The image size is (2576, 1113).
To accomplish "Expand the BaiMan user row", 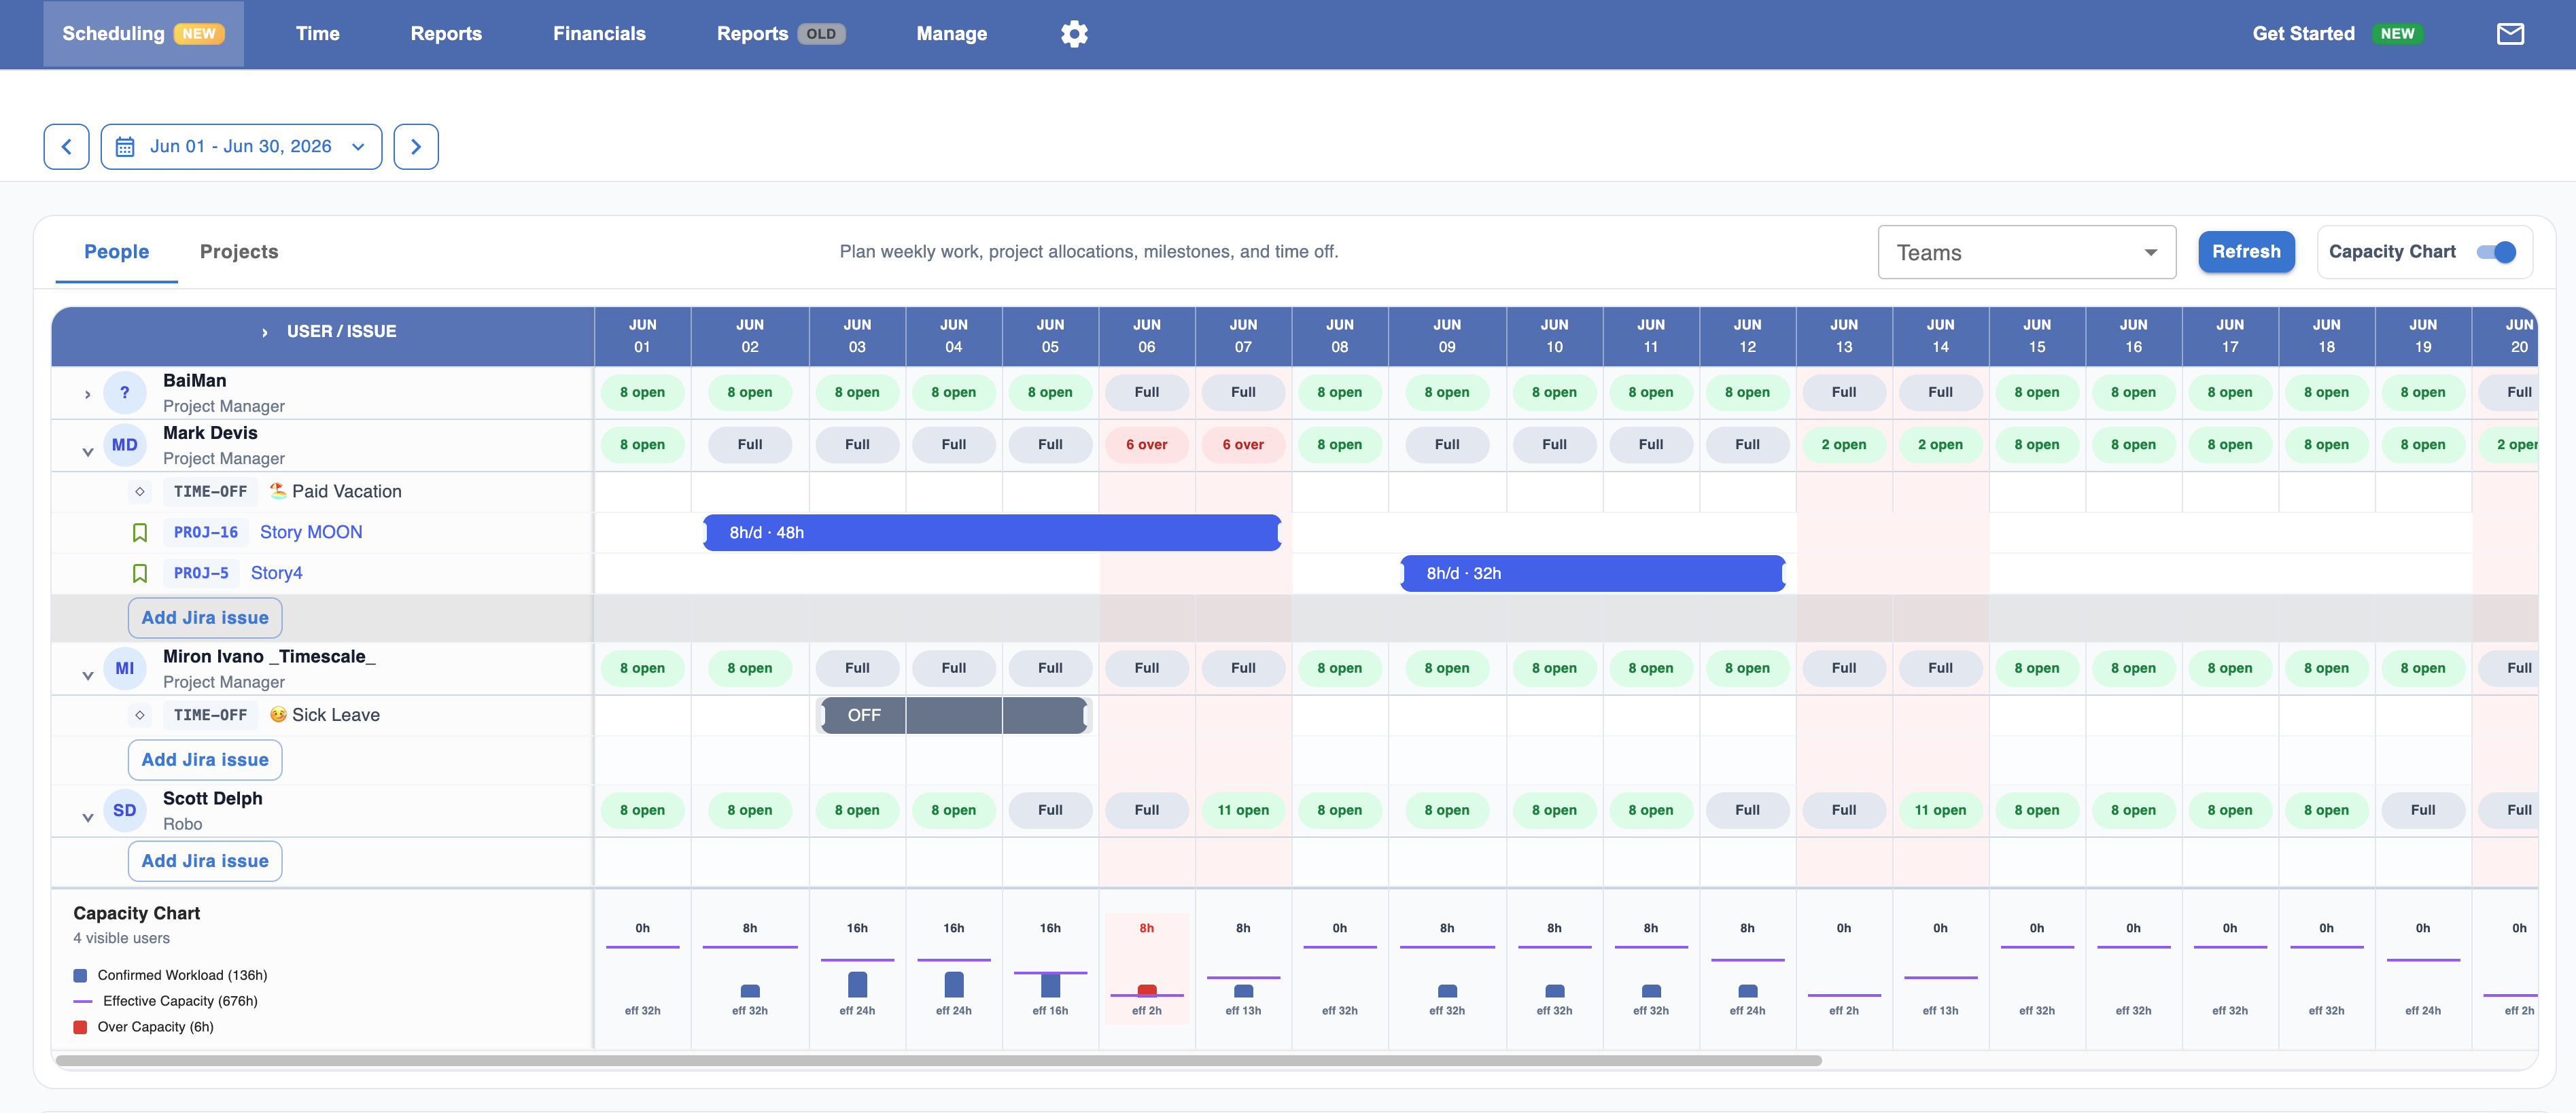I will 88,394.
